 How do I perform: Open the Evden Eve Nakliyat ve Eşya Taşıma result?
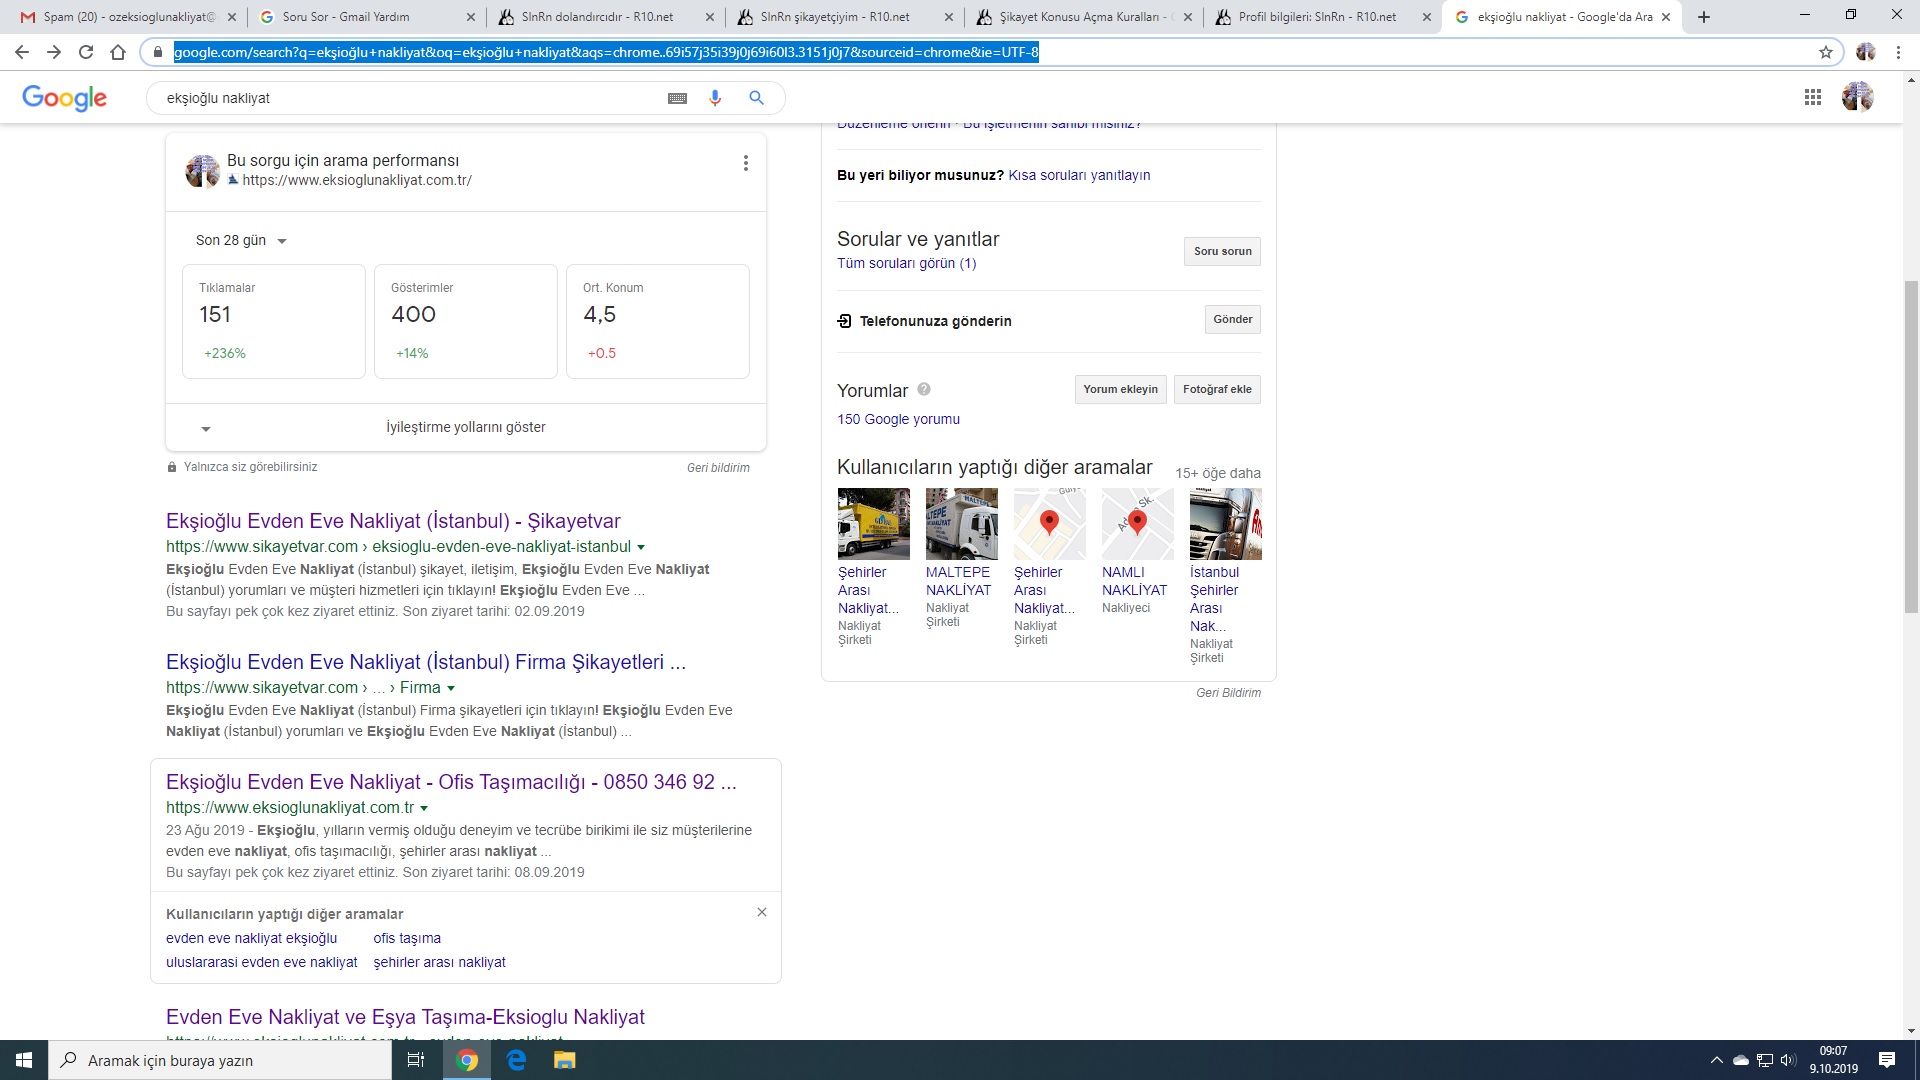(x=405, y=1017)
